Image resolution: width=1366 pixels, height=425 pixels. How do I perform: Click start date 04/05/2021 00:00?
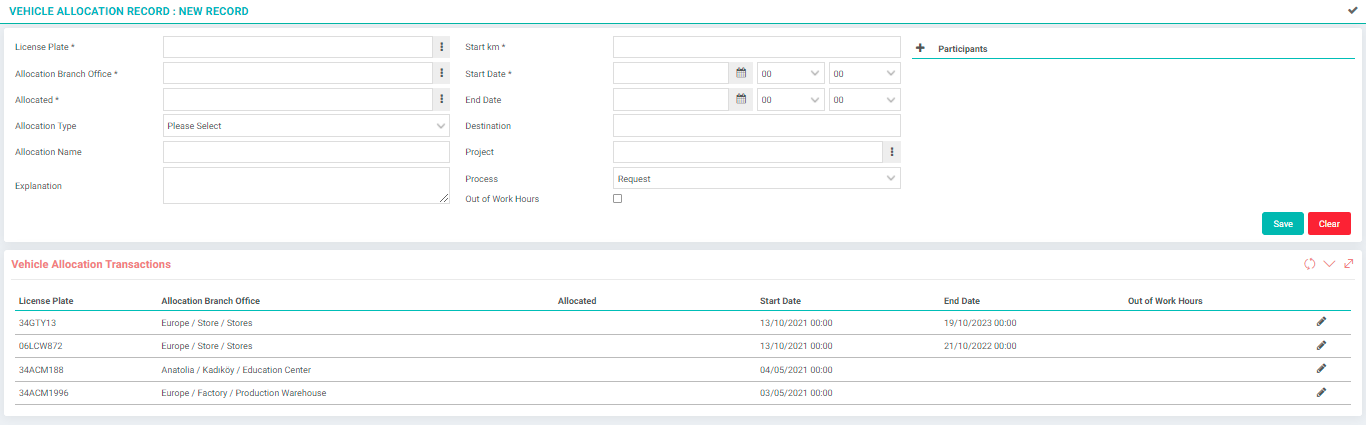[796, 370]
